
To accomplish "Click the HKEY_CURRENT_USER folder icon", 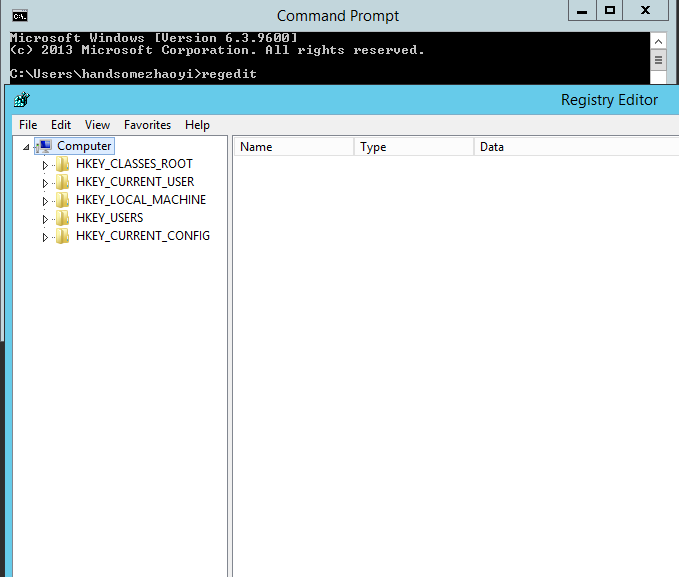I will point(63,182).
